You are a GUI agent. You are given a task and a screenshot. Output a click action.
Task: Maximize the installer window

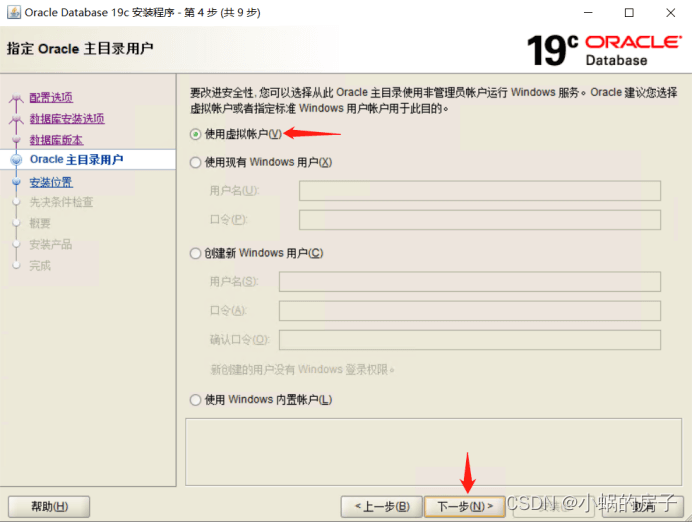click(629, 13)
